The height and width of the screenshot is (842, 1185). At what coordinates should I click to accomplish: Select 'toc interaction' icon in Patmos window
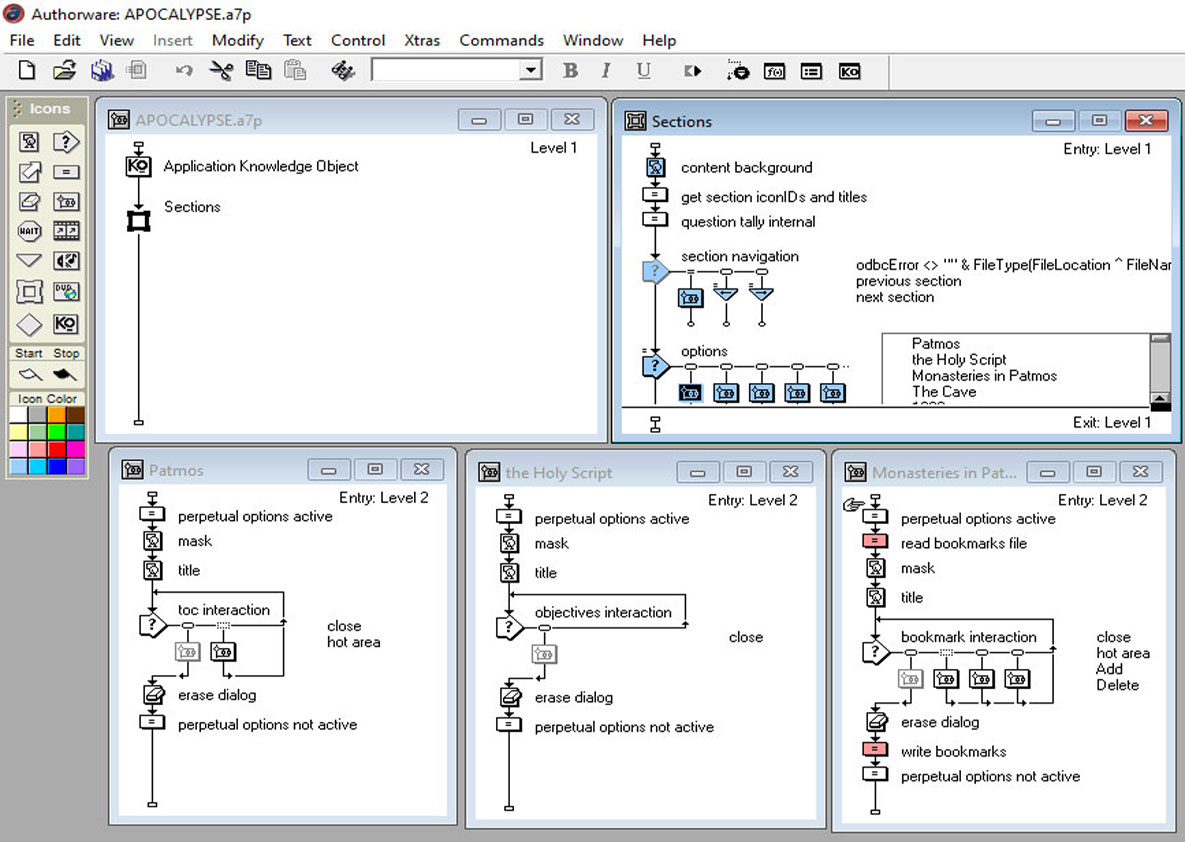point(153,625)
